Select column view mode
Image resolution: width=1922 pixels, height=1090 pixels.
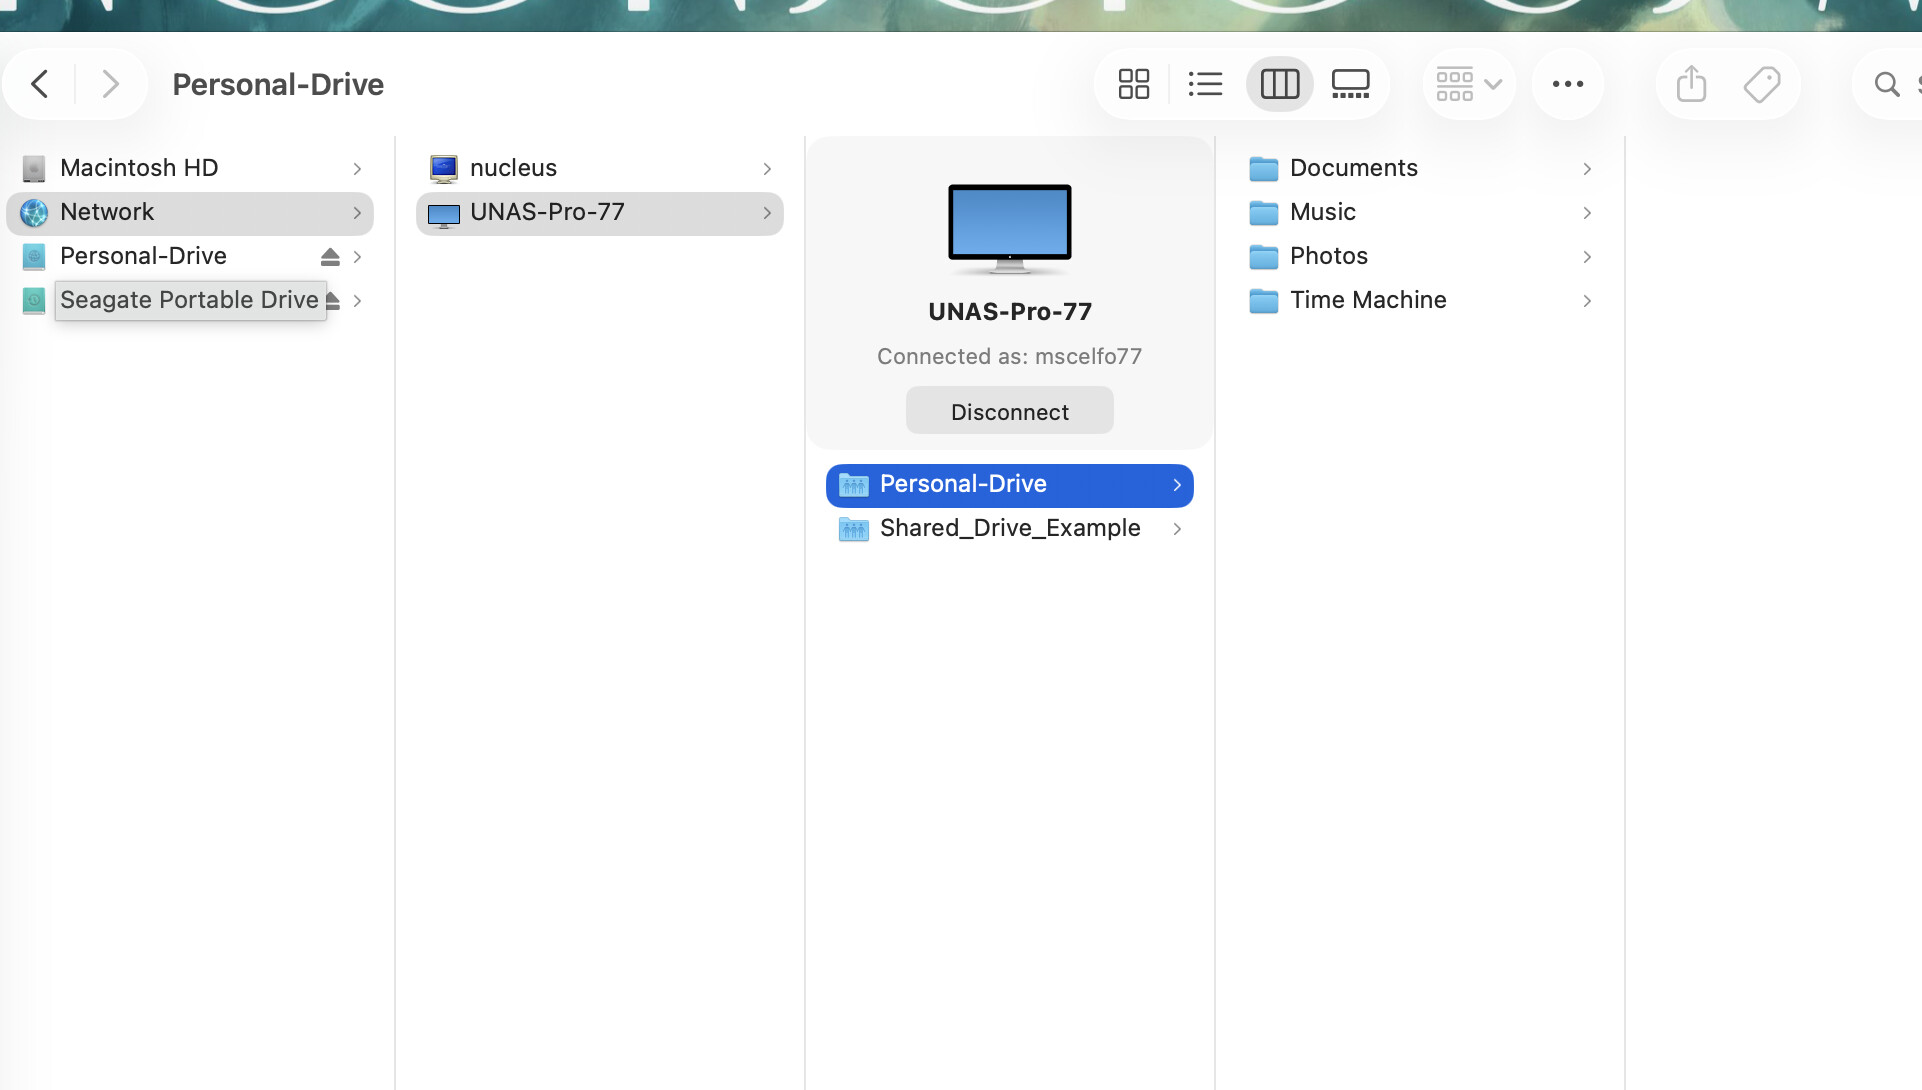point(1279,84)
